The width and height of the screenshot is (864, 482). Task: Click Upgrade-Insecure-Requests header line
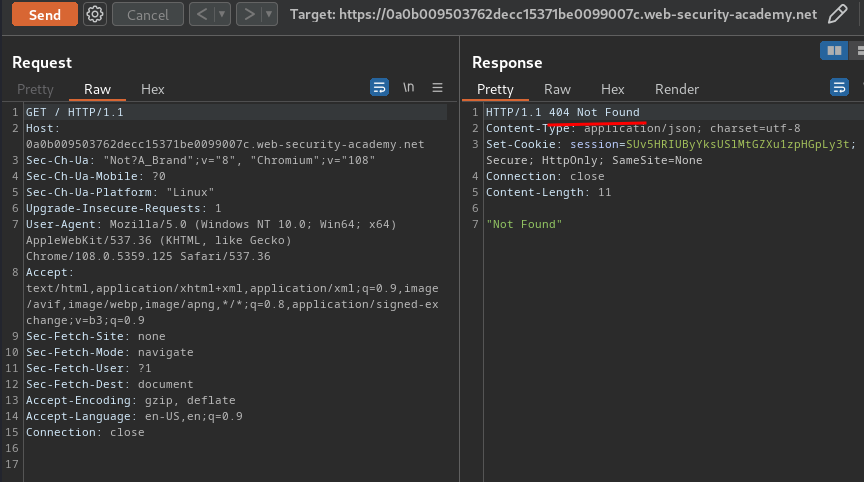(x=123, y=208)
